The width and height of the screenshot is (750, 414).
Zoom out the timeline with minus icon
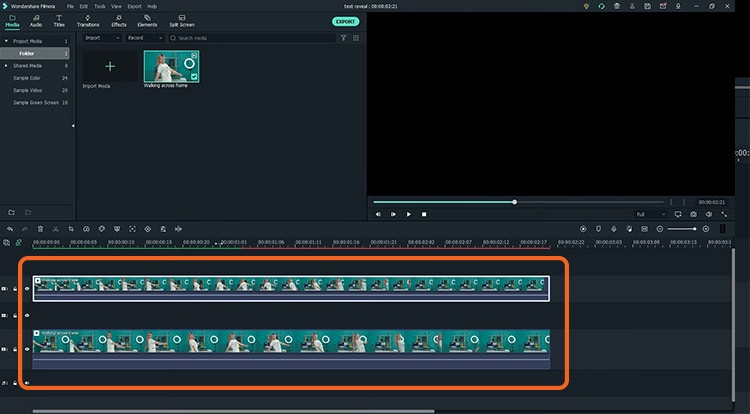660,229
